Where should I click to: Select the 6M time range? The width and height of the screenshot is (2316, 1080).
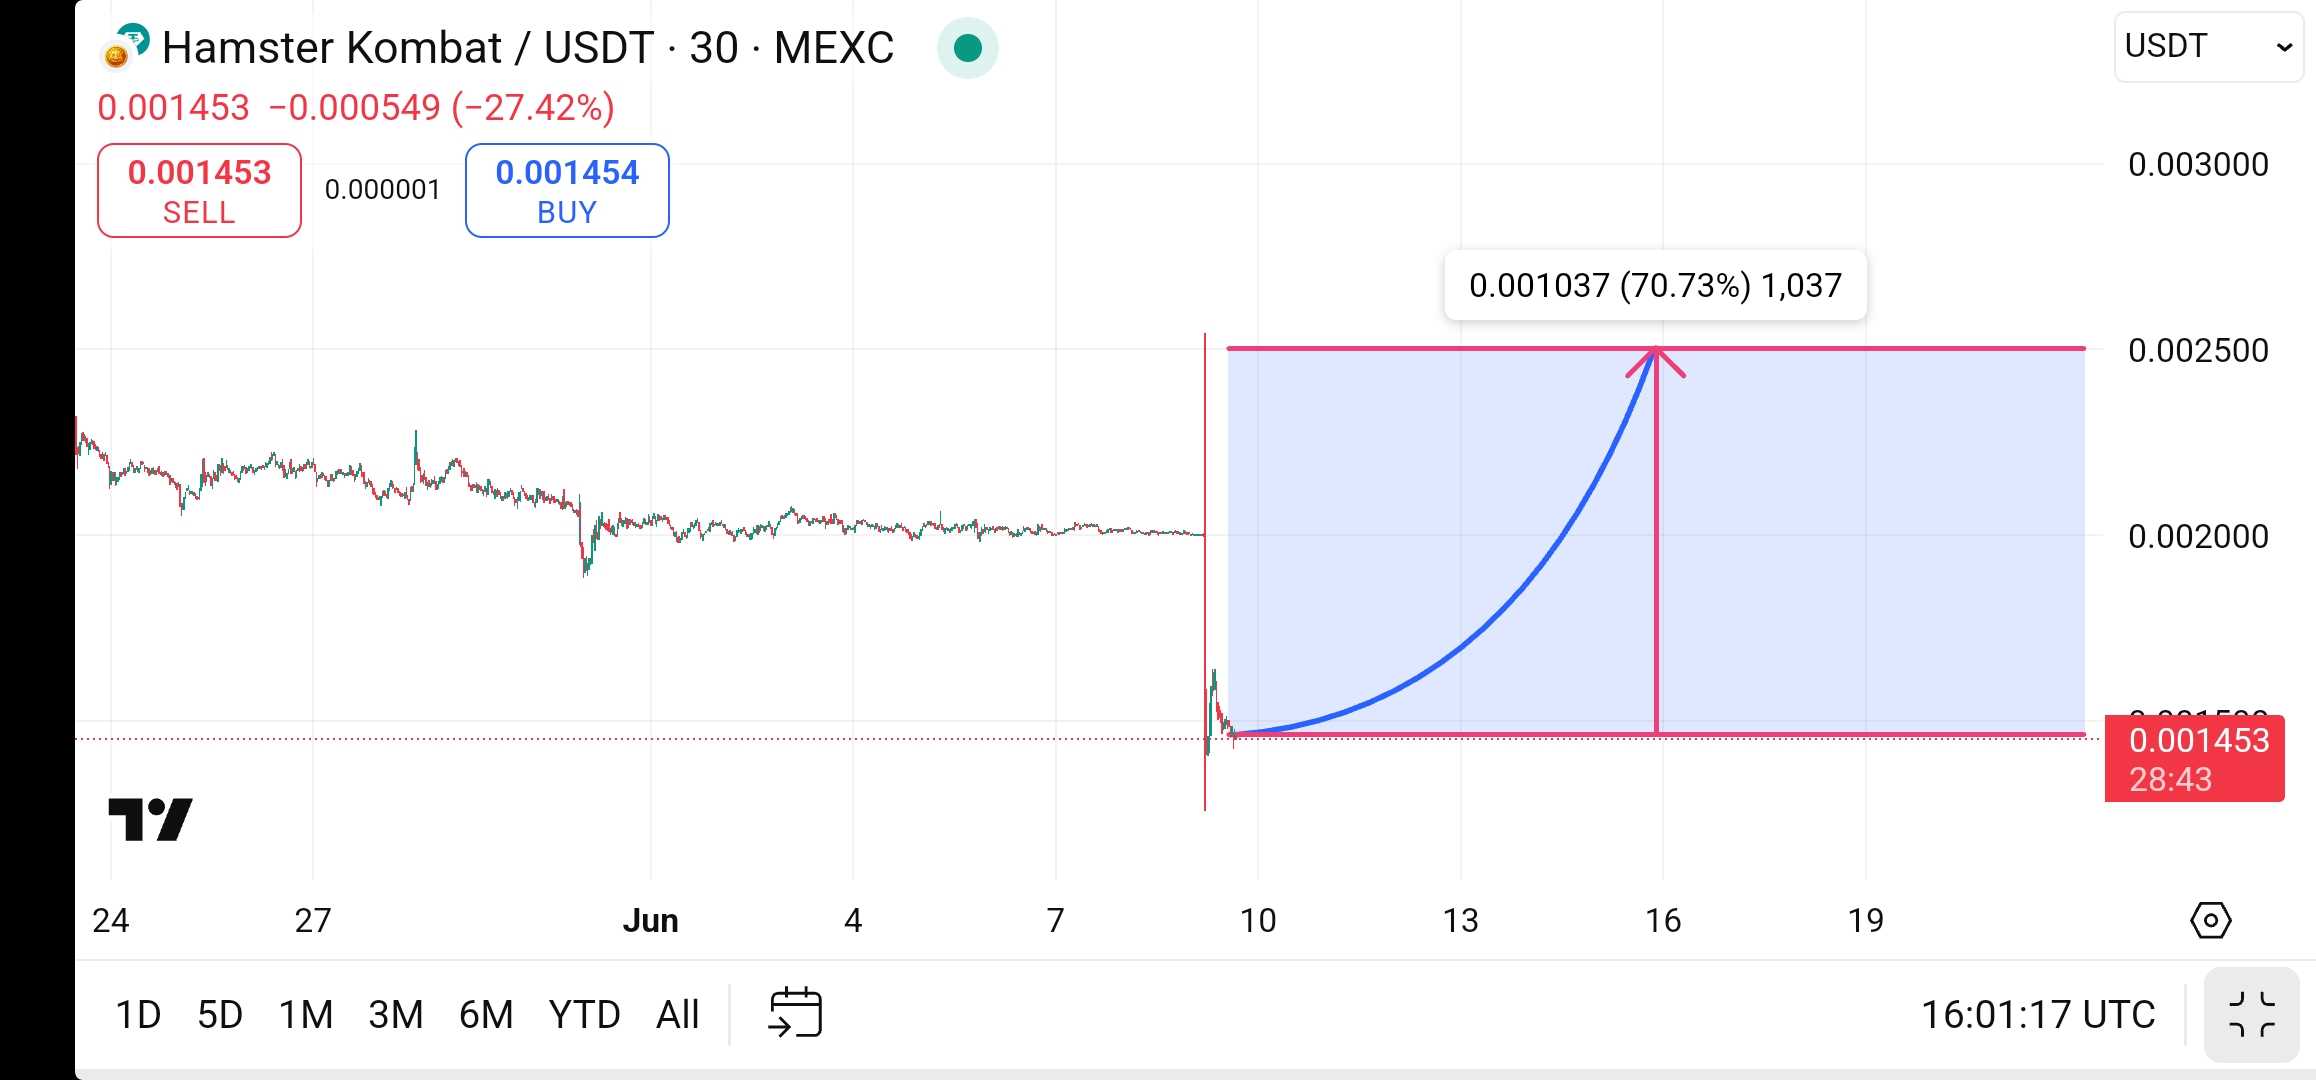click(x=486, y=1014)
